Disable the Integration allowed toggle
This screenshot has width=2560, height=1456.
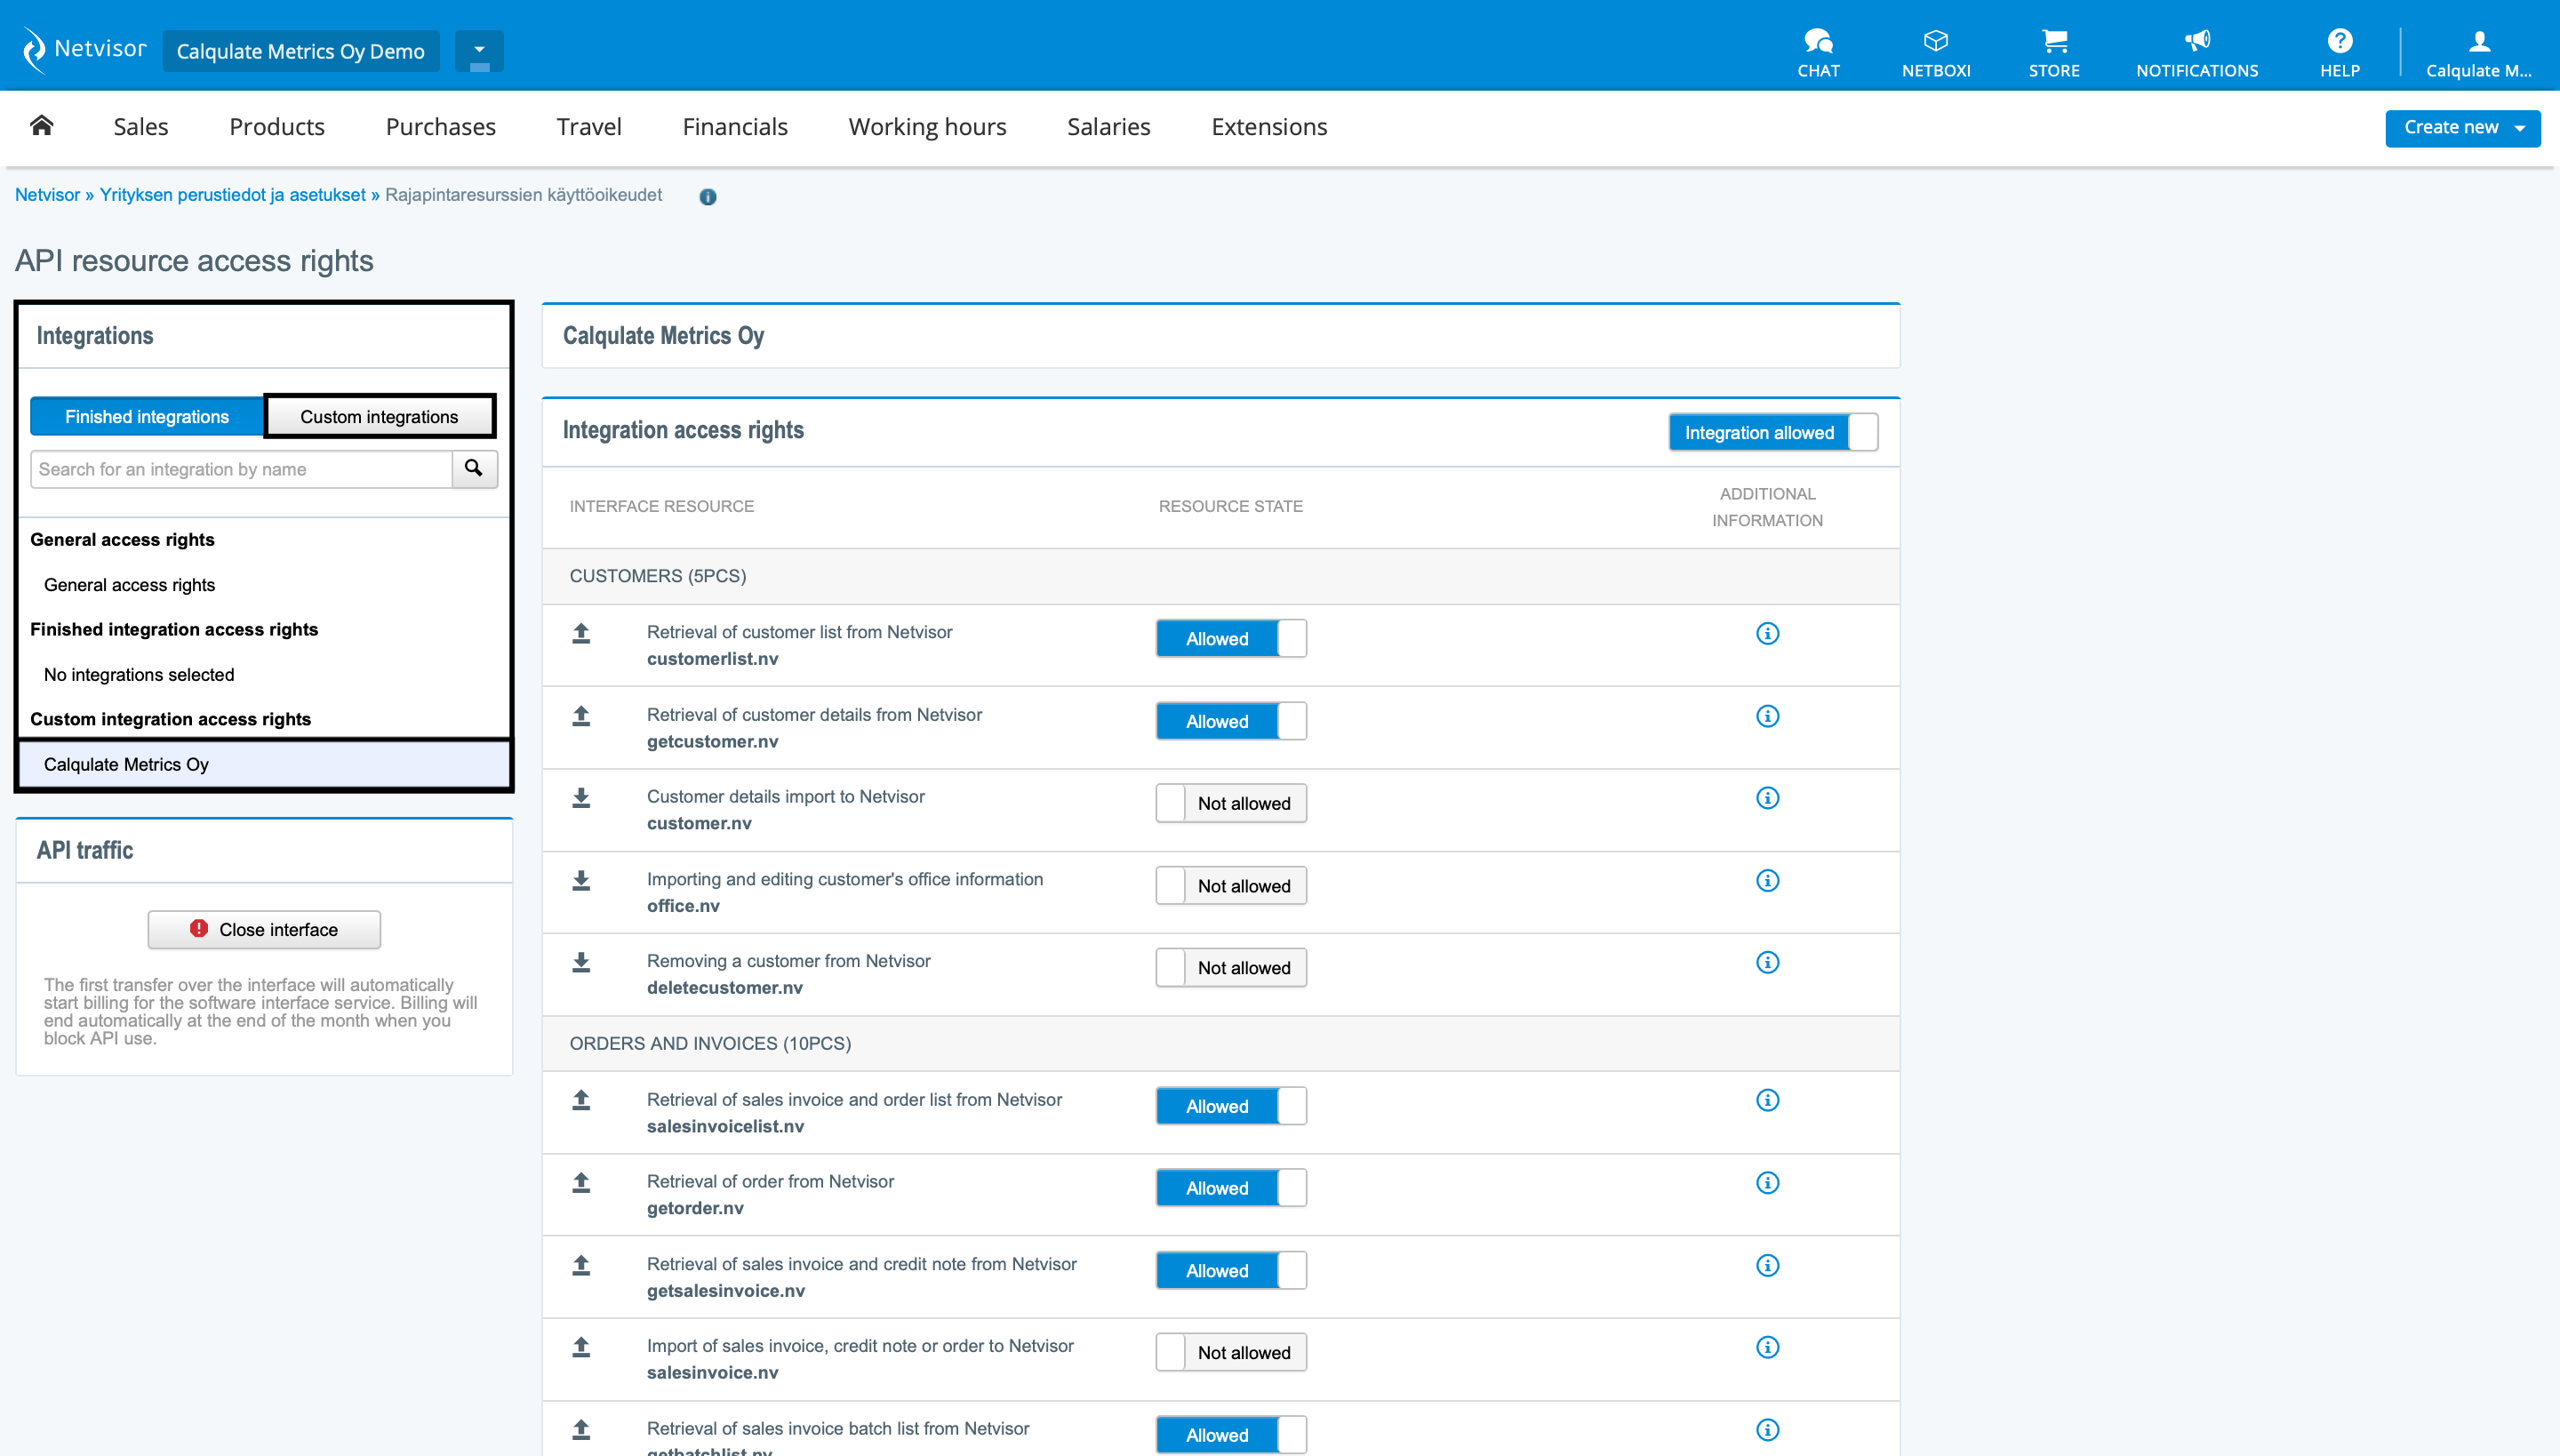point(1772,432)
